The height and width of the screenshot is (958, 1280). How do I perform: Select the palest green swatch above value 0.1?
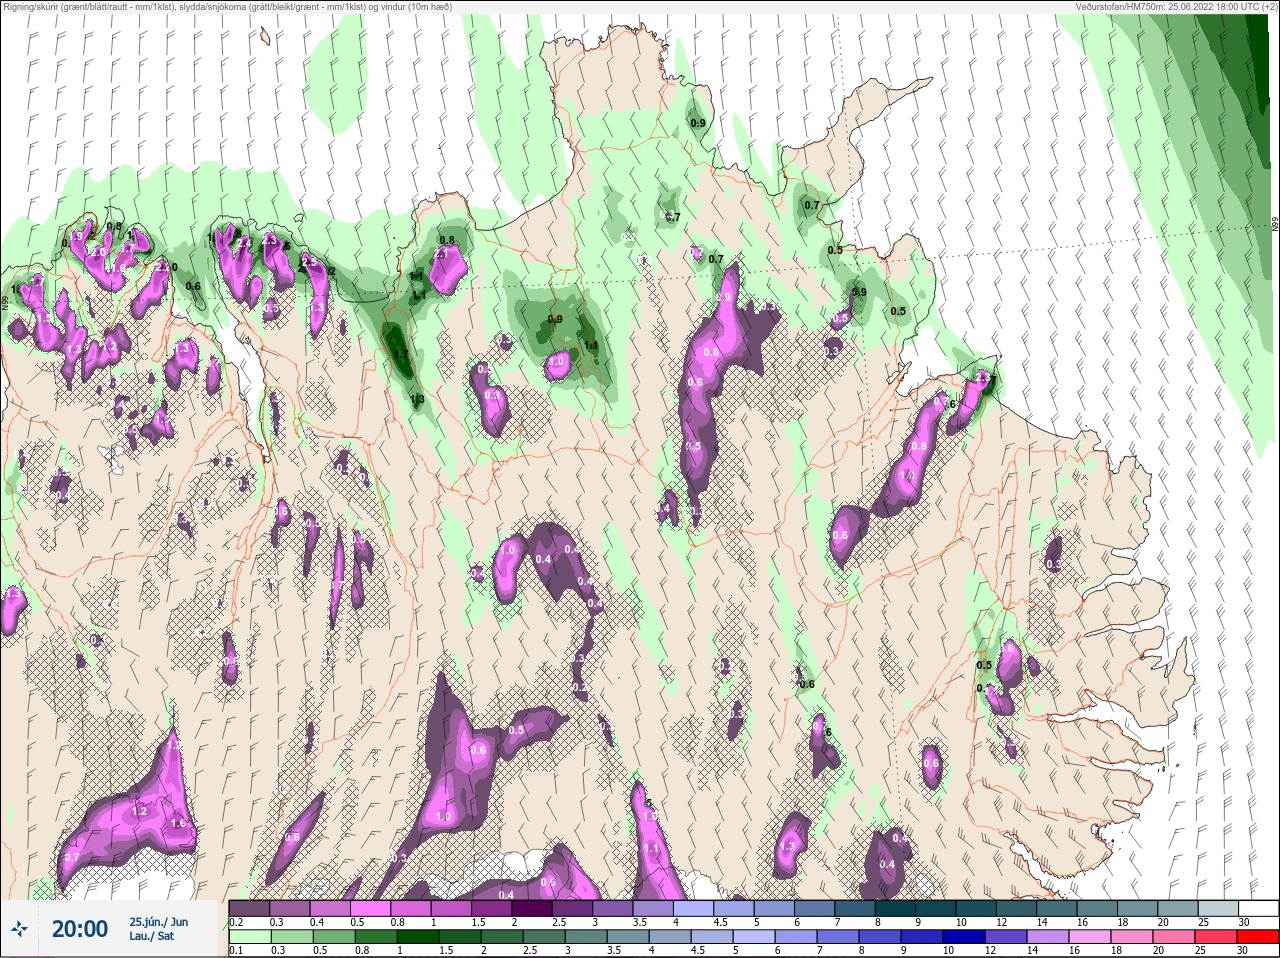(x=250, y=936)
